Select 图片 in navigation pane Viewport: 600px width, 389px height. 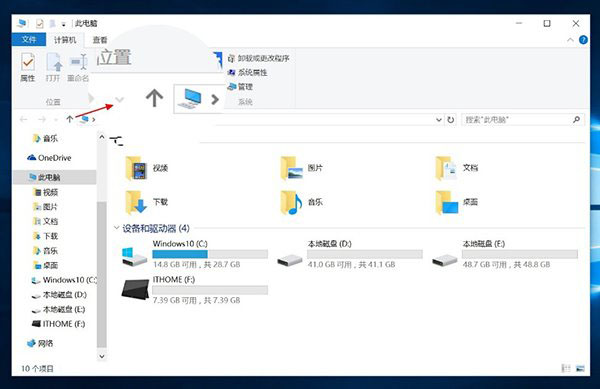tap(46, 207)
